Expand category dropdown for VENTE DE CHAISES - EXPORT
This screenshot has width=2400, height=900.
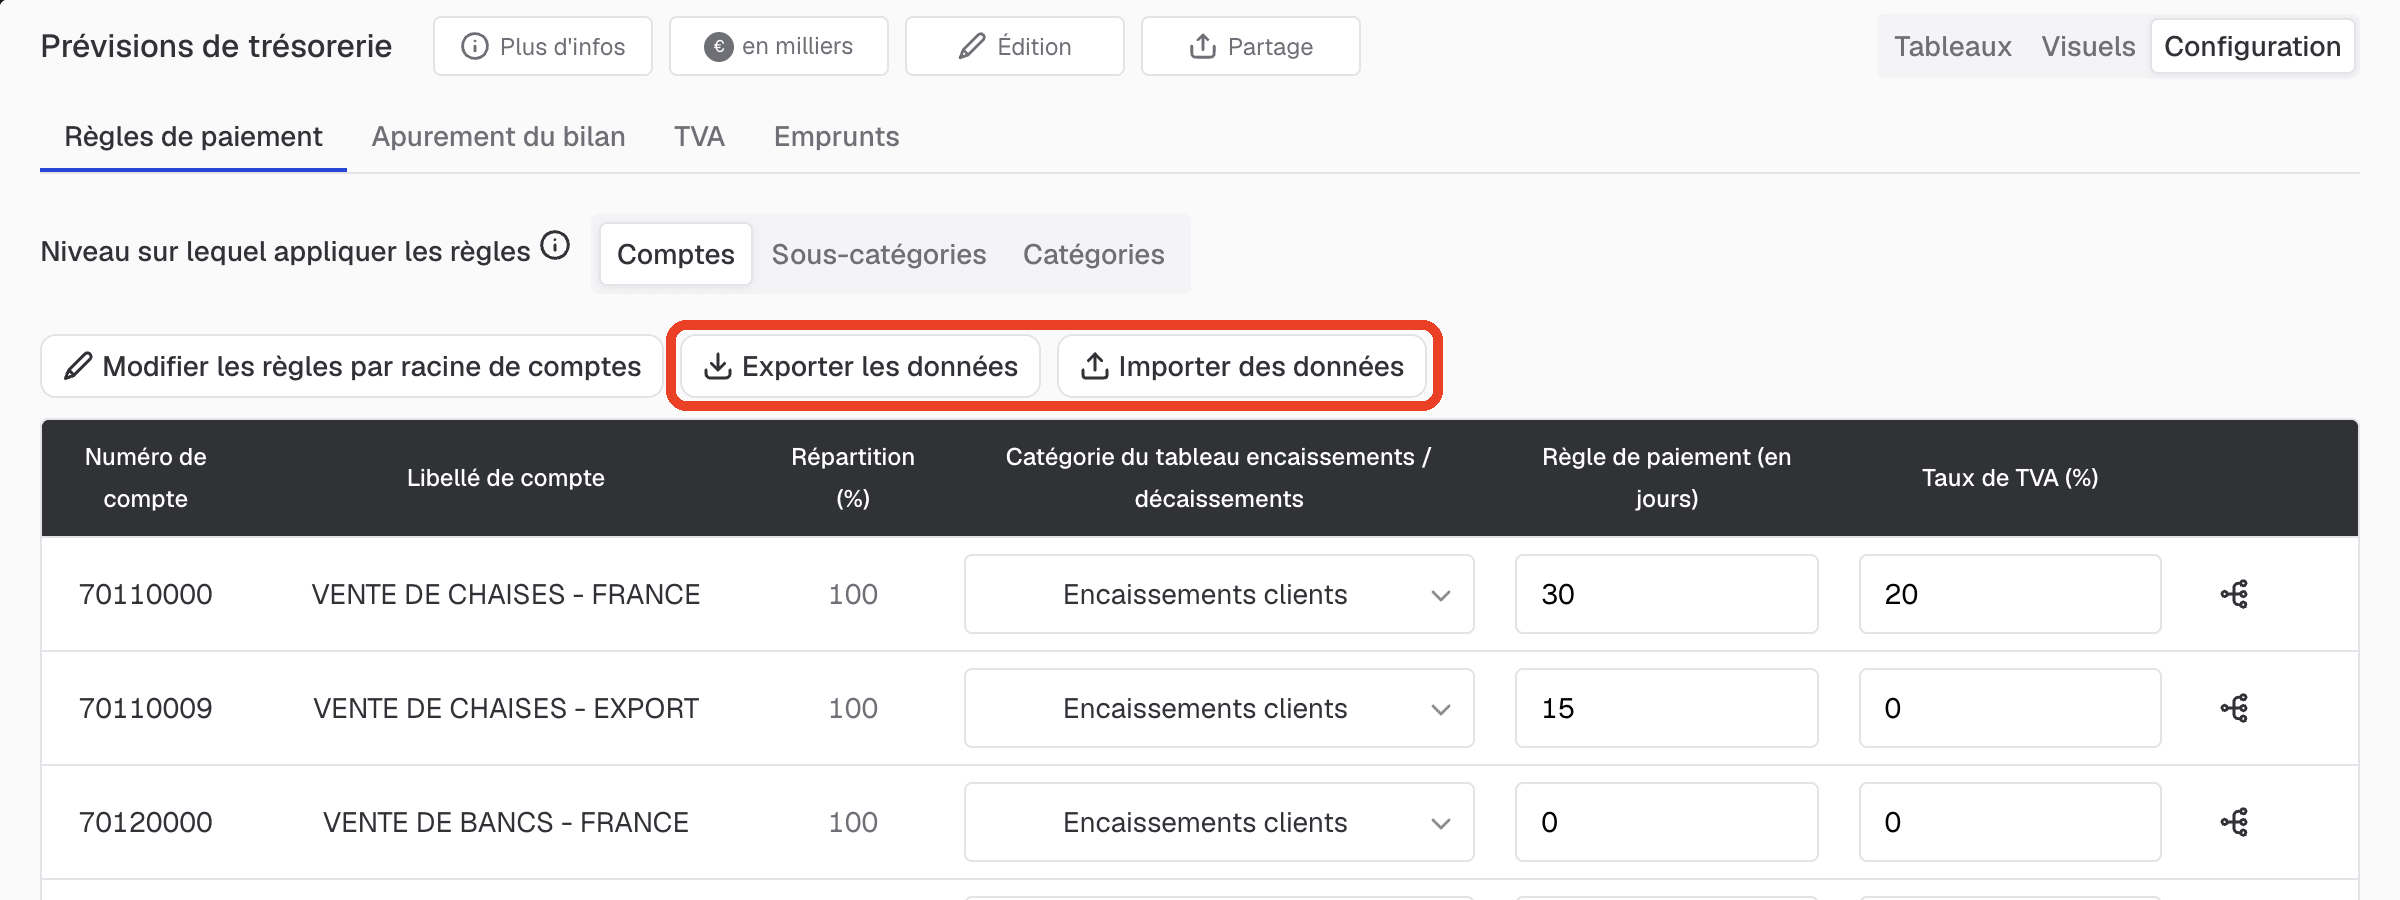pos(1219,708)
